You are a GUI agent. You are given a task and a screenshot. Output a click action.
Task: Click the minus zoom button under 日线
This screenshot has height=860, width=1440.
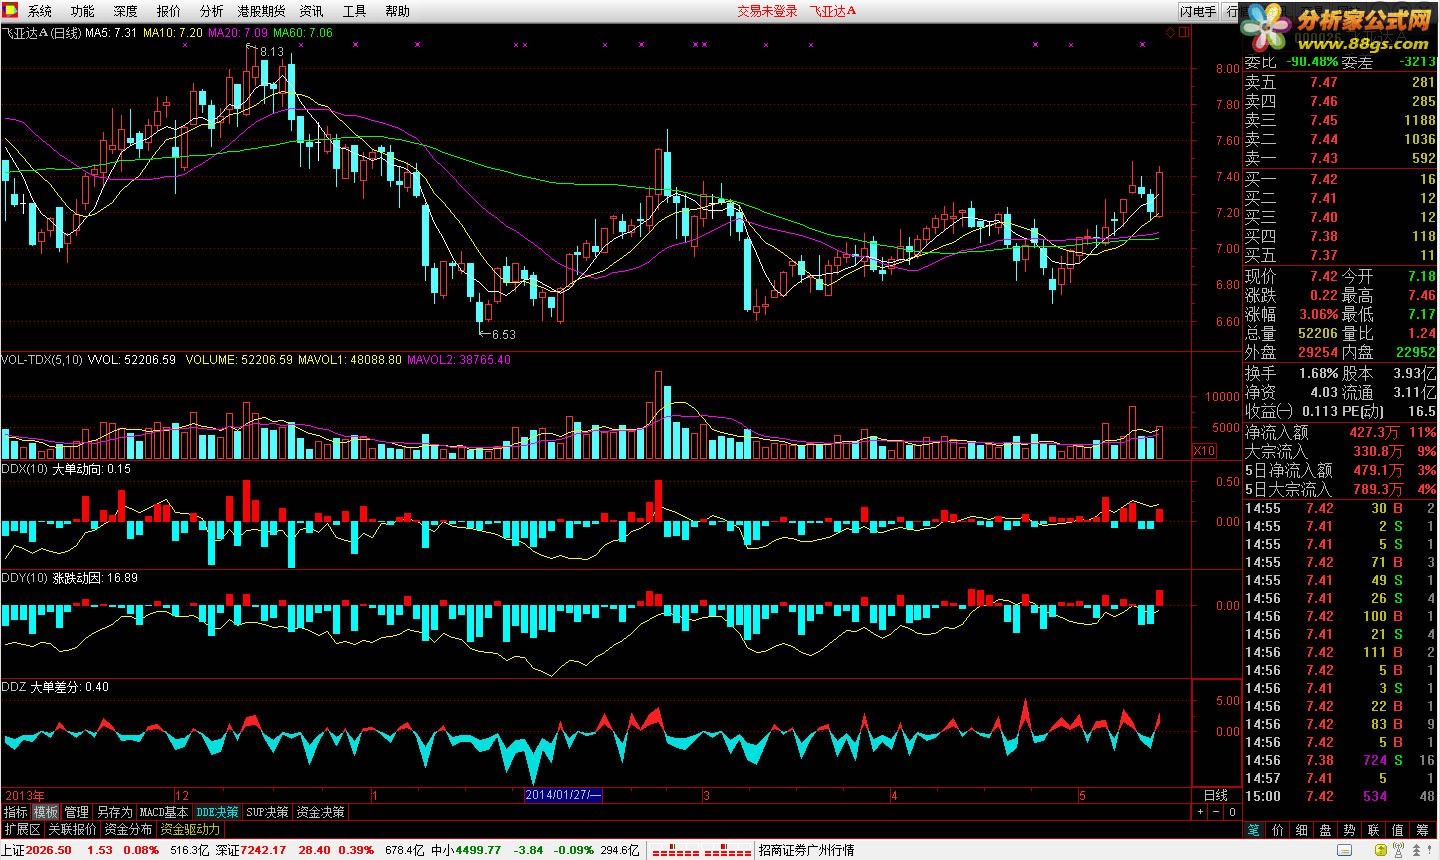click(1216, 812)
